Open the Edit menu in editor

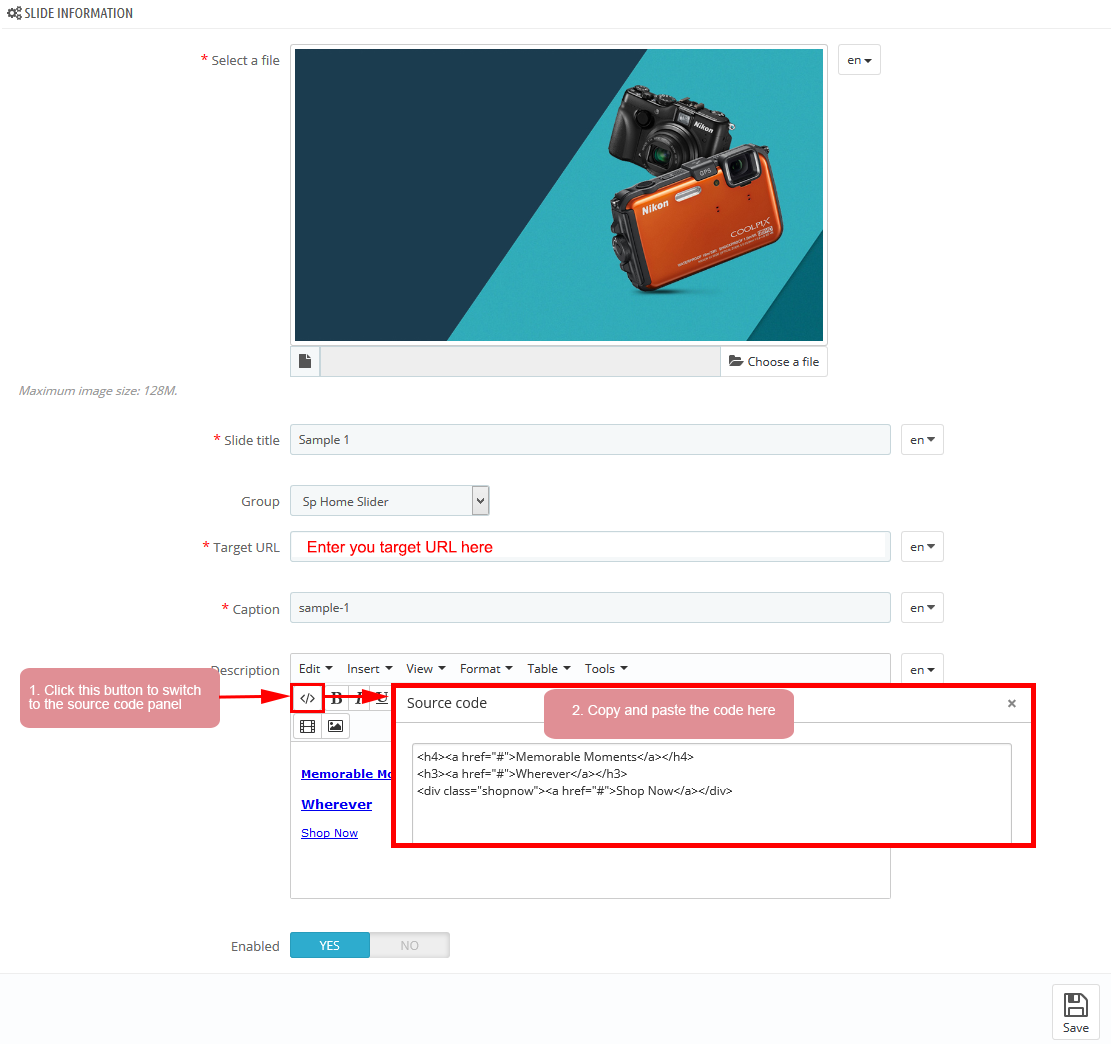point(315,669)
